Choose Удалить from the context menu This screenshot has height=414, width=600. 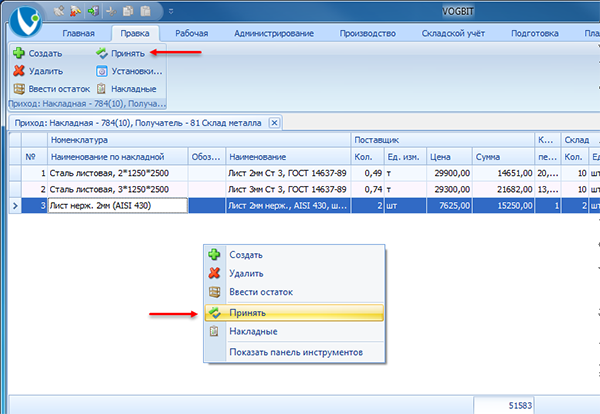(x=245, y=273)
